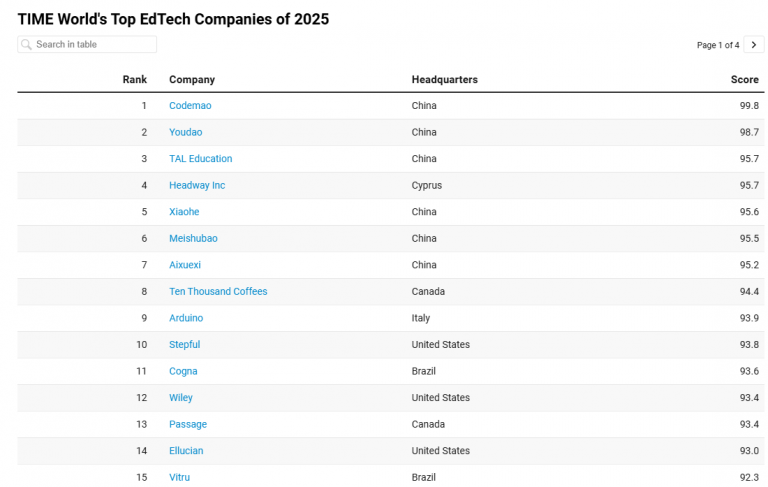Go to next table page arrow

pyautogui.click(x=754, y=45)
